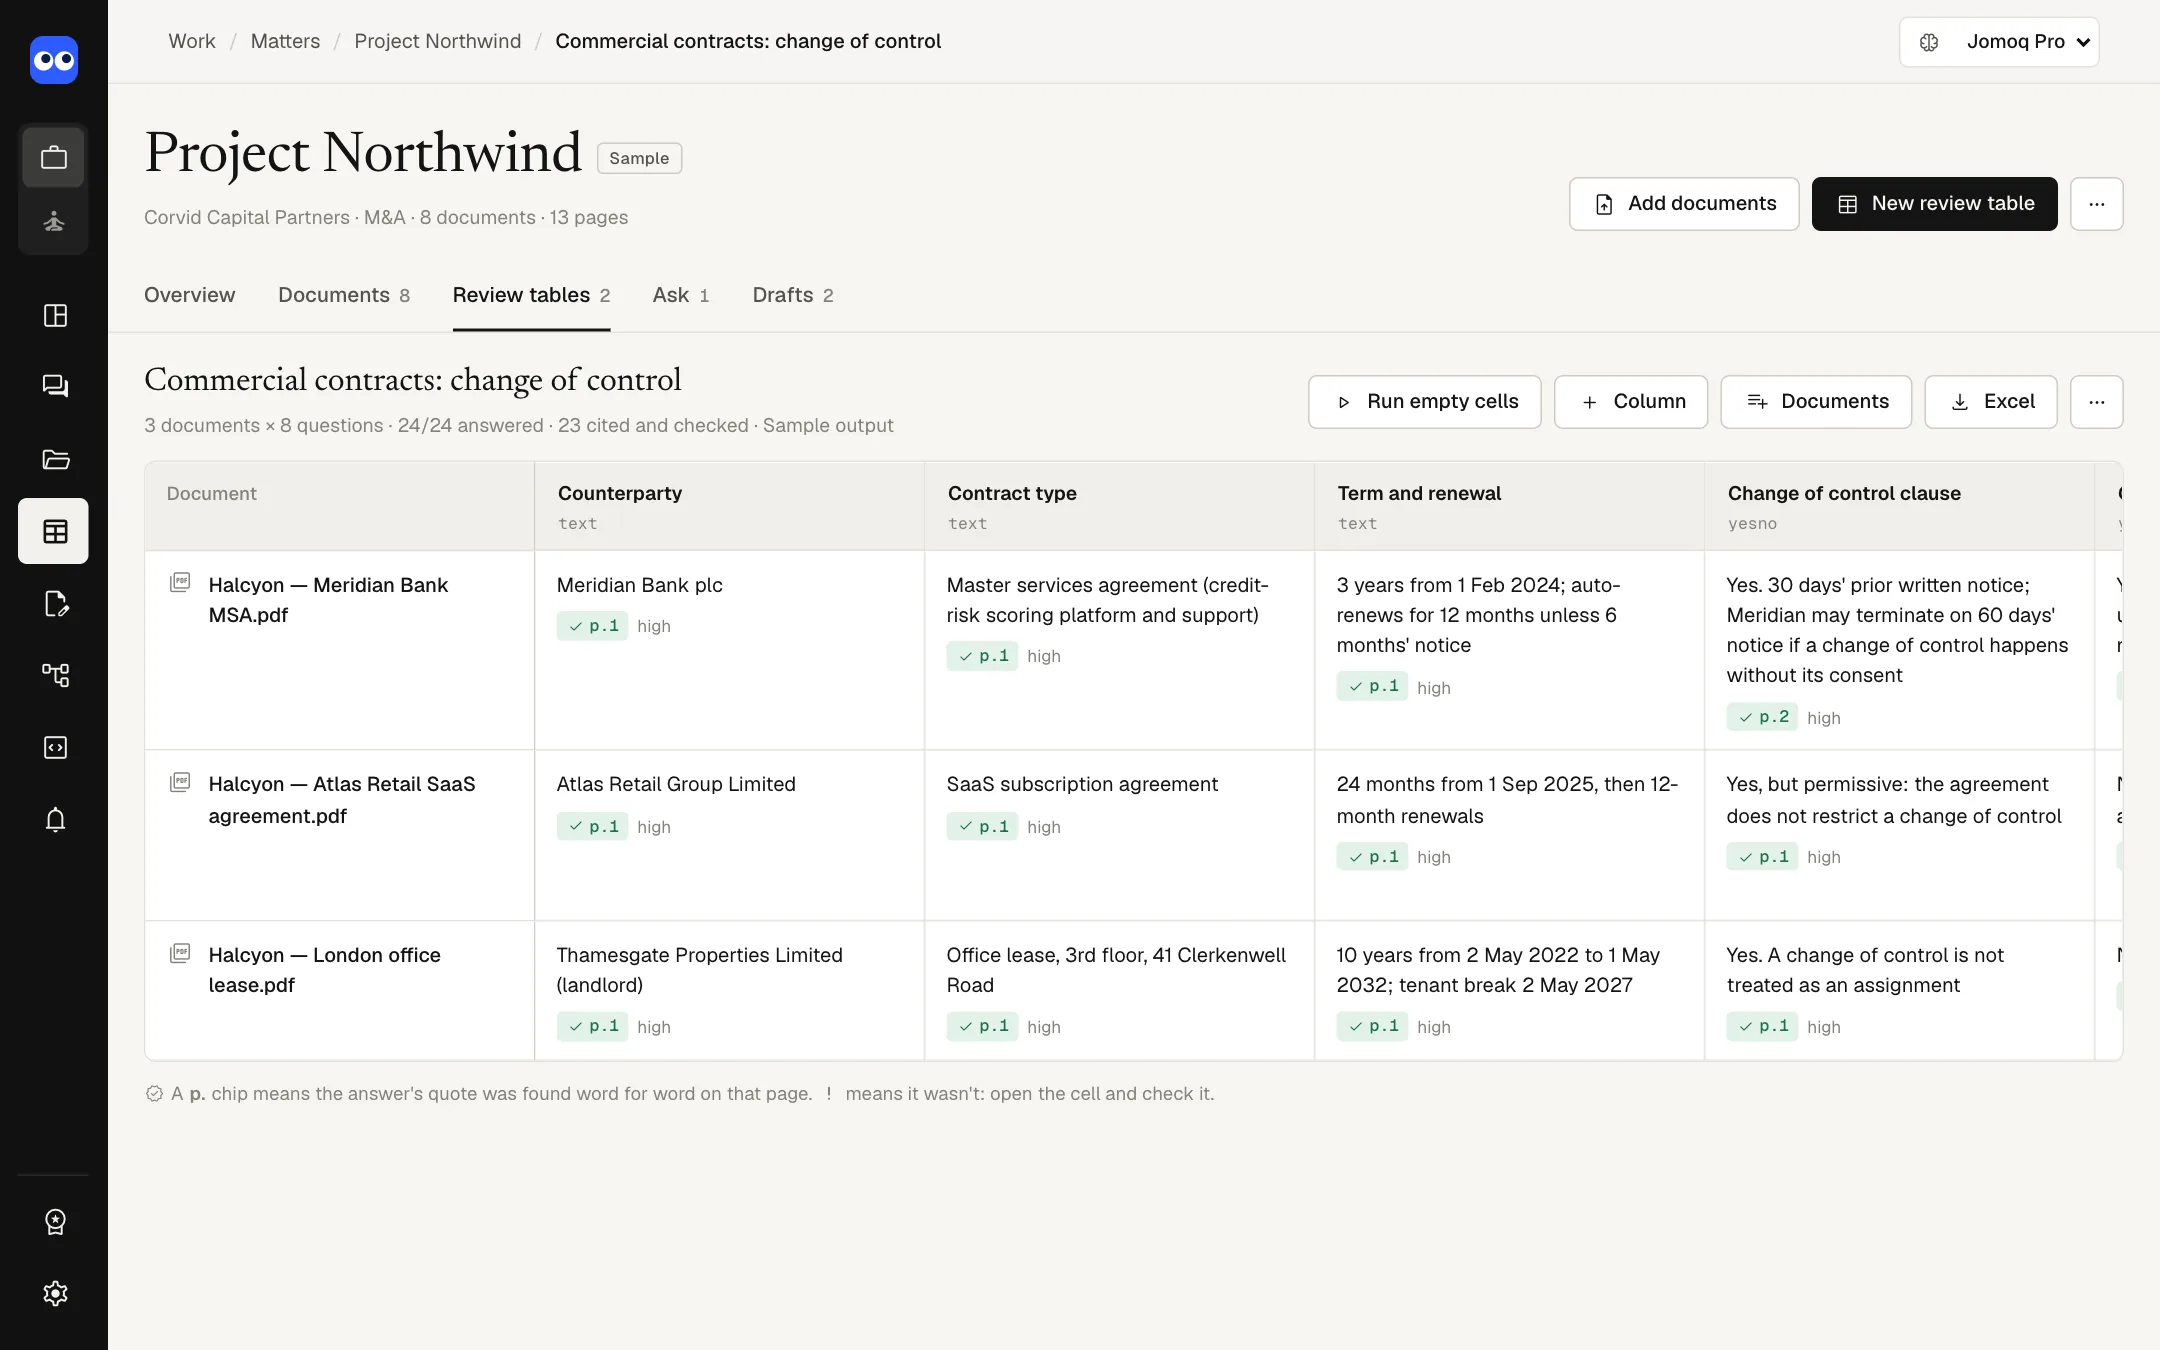The width and height of the screenshot is (2160, 1350).
Task: Open the meditating person icon in sidebar
Action: [x=54, y=221]
